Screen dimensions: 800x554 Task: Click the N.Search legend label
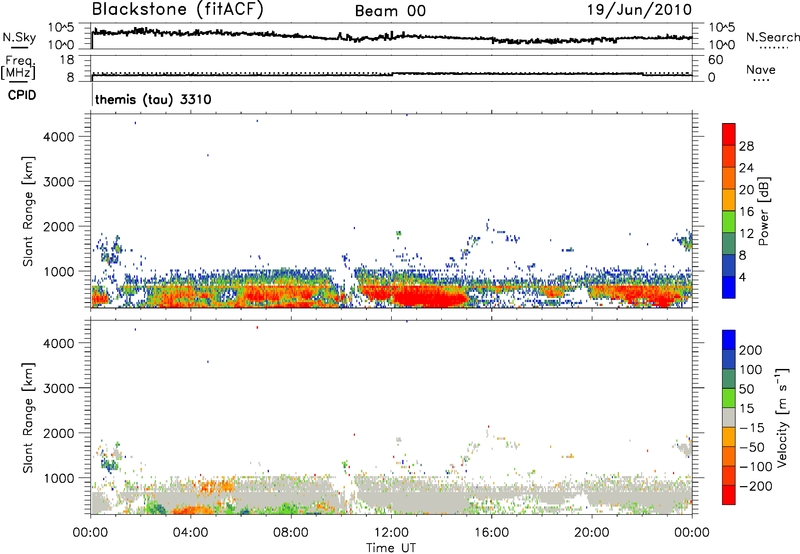coord(772,37)
